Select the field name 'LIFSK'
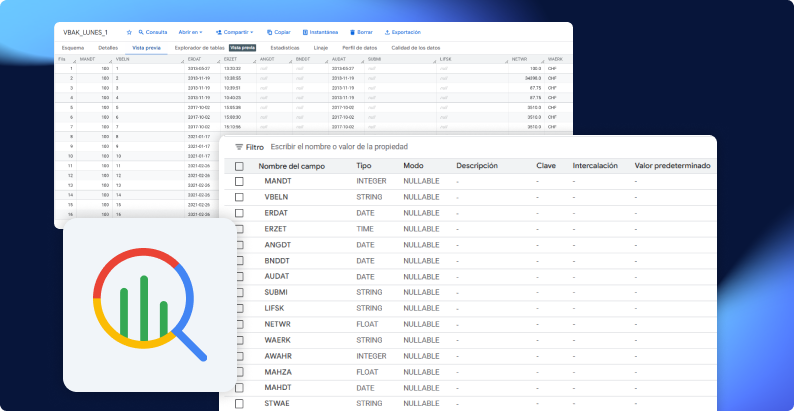 [x=275, y=308]
